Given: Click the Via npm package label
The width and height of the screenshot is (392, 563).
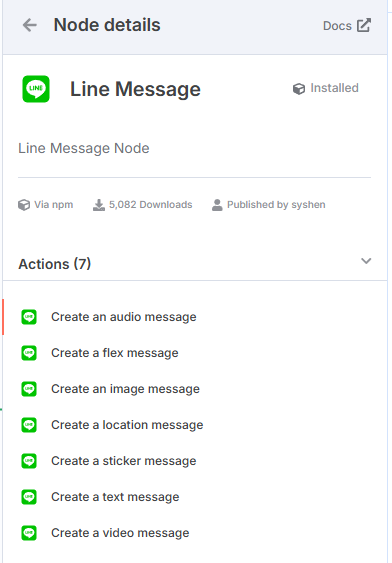Looking at the screenshot, I should [x=46, y=205].
